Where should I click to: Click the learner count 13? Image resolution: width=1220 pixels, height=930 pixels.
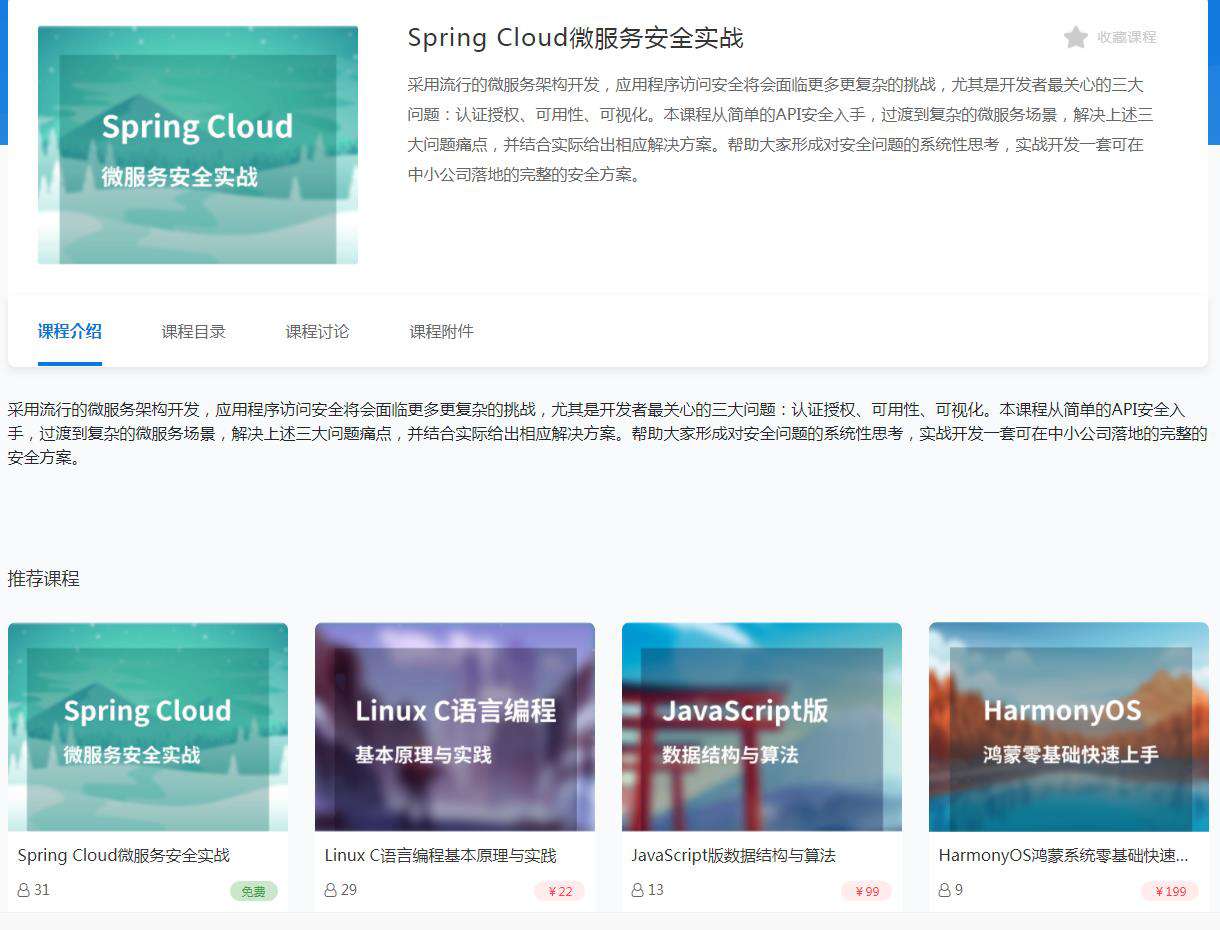(656, 889)
